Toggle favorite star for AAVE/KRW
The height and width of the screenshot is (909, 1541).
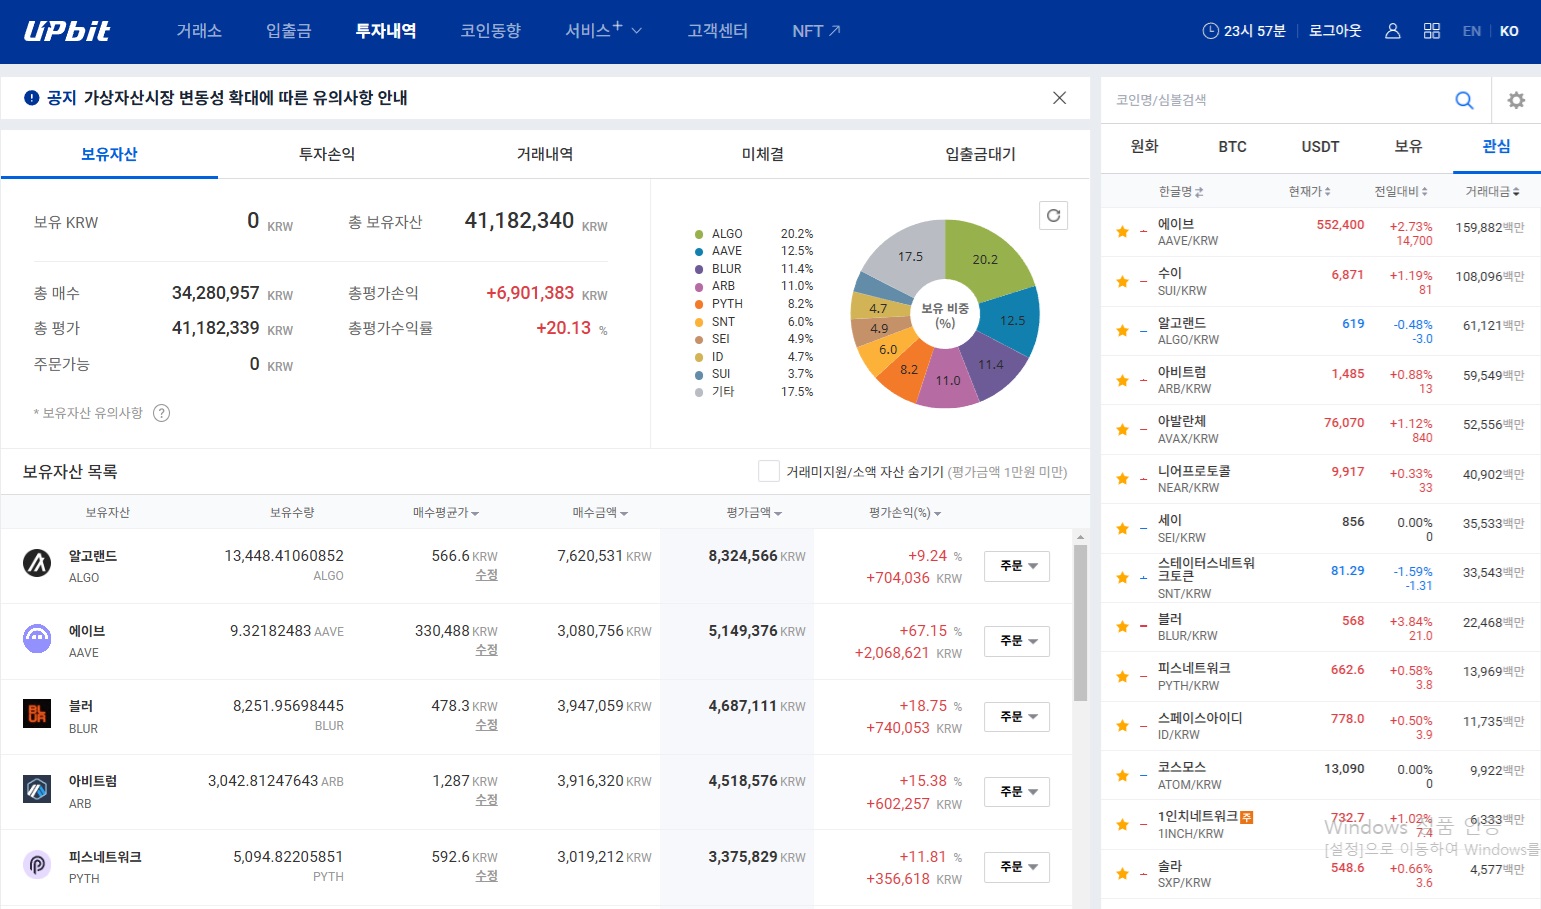[x=1122, y=232]
